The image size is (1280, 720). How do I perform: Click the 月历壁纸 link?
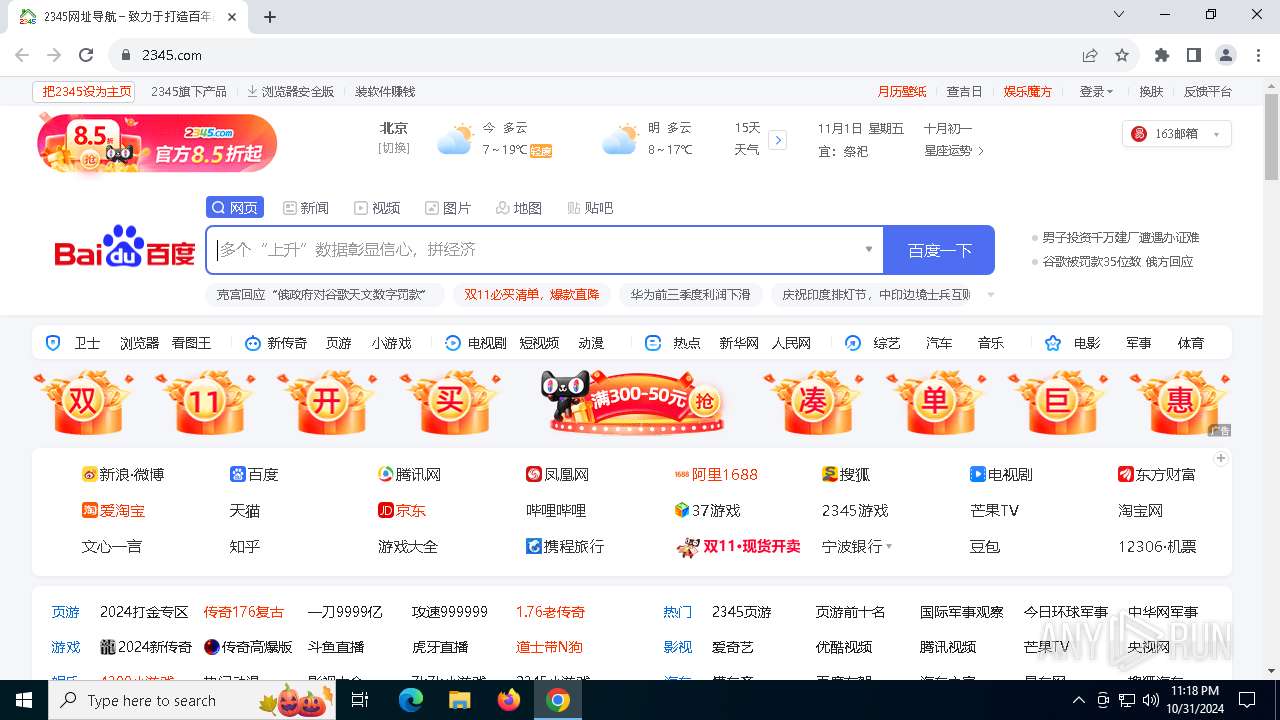pyautogui.click(x=902, y=91)
